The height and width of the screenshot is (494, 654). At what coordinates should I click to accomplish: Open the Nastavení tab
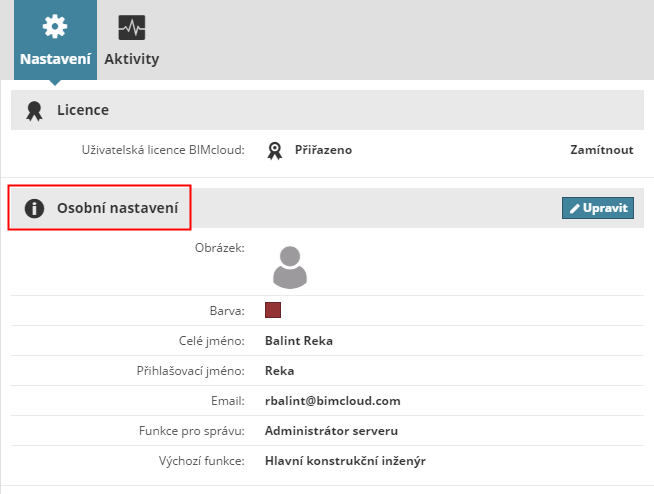click(x=55, y=58)
